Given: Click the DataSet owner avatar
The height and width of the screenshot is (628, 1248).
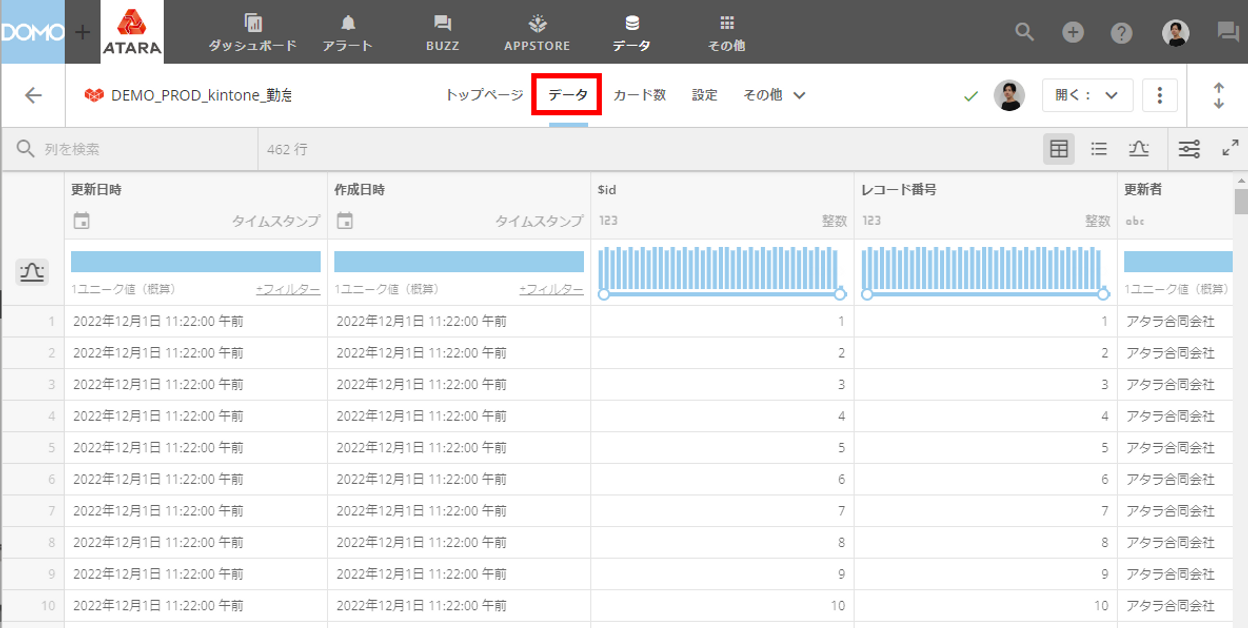Looking at the screenshot, I should [x=1009, y=95].
